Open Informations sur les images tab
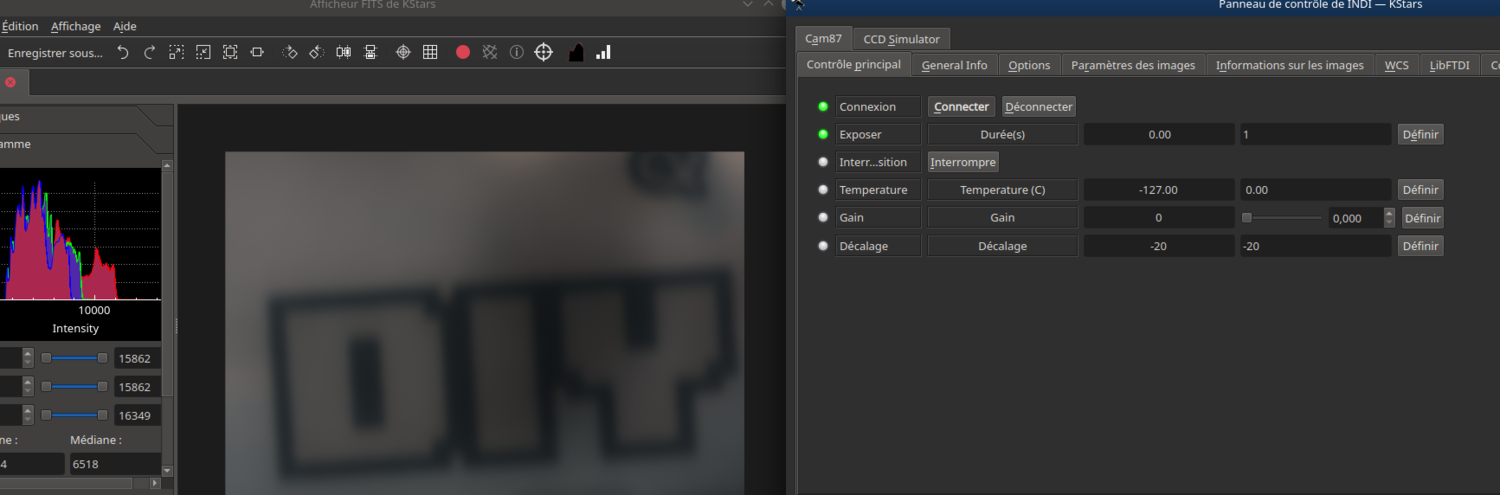The image size is (1500, 495). pos(1290,65)
